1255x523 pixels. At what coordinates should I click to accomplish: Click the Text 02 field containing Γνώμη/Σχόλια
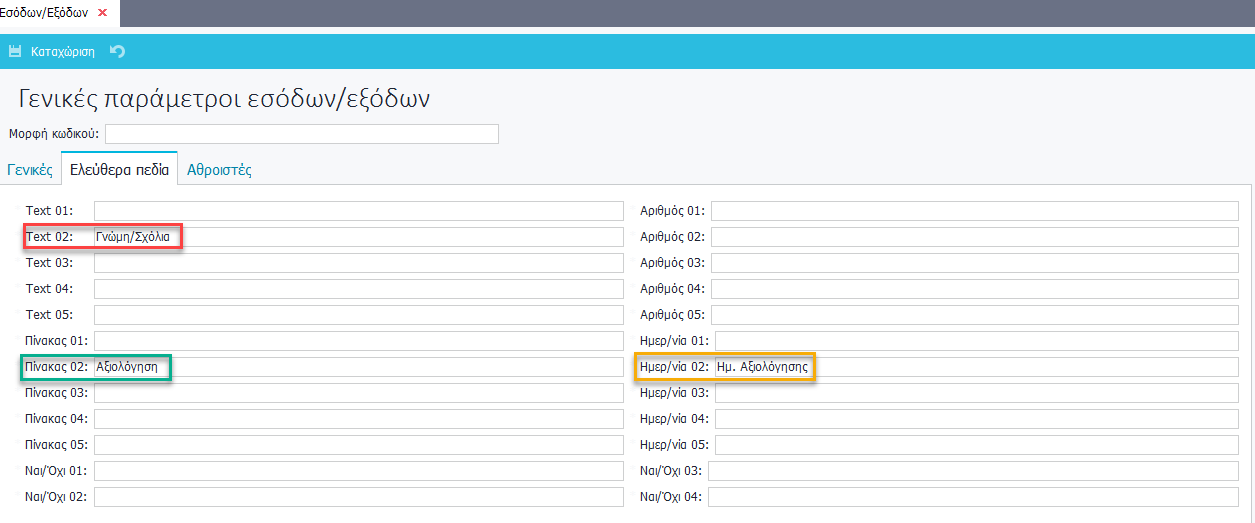point(358,237)
